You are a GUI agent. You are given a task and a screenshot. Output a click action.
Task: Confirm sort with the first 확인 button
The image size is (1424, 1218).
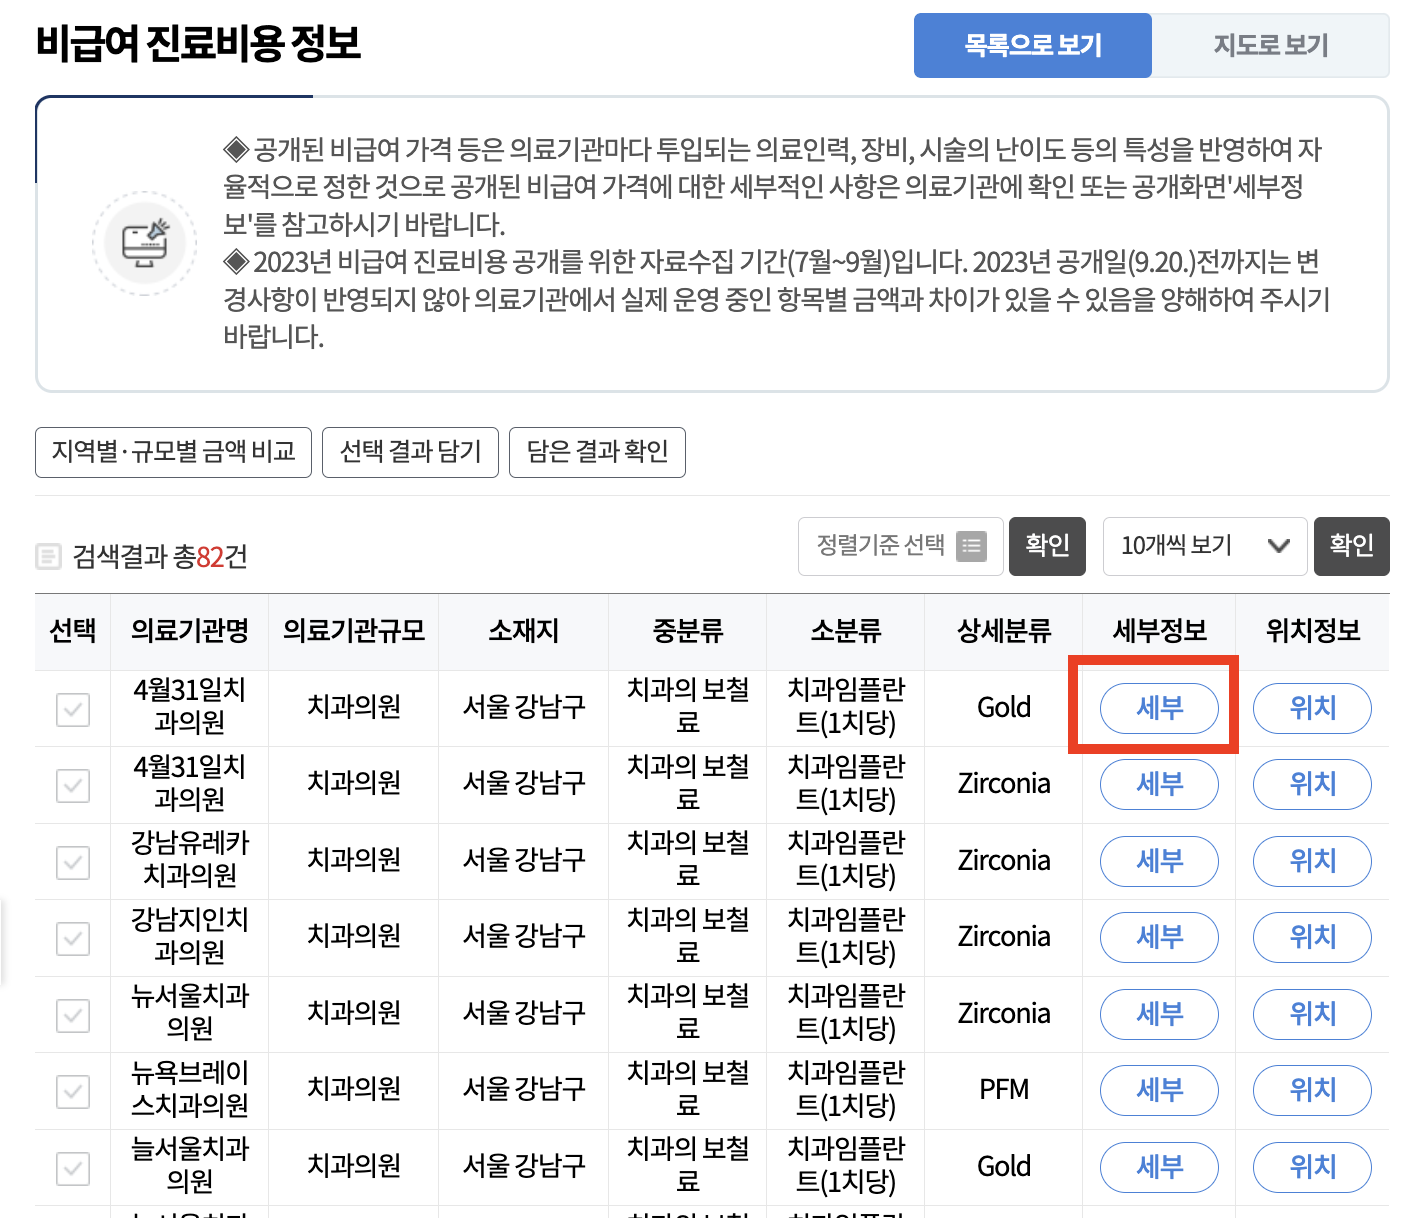tap(1047, 546)
